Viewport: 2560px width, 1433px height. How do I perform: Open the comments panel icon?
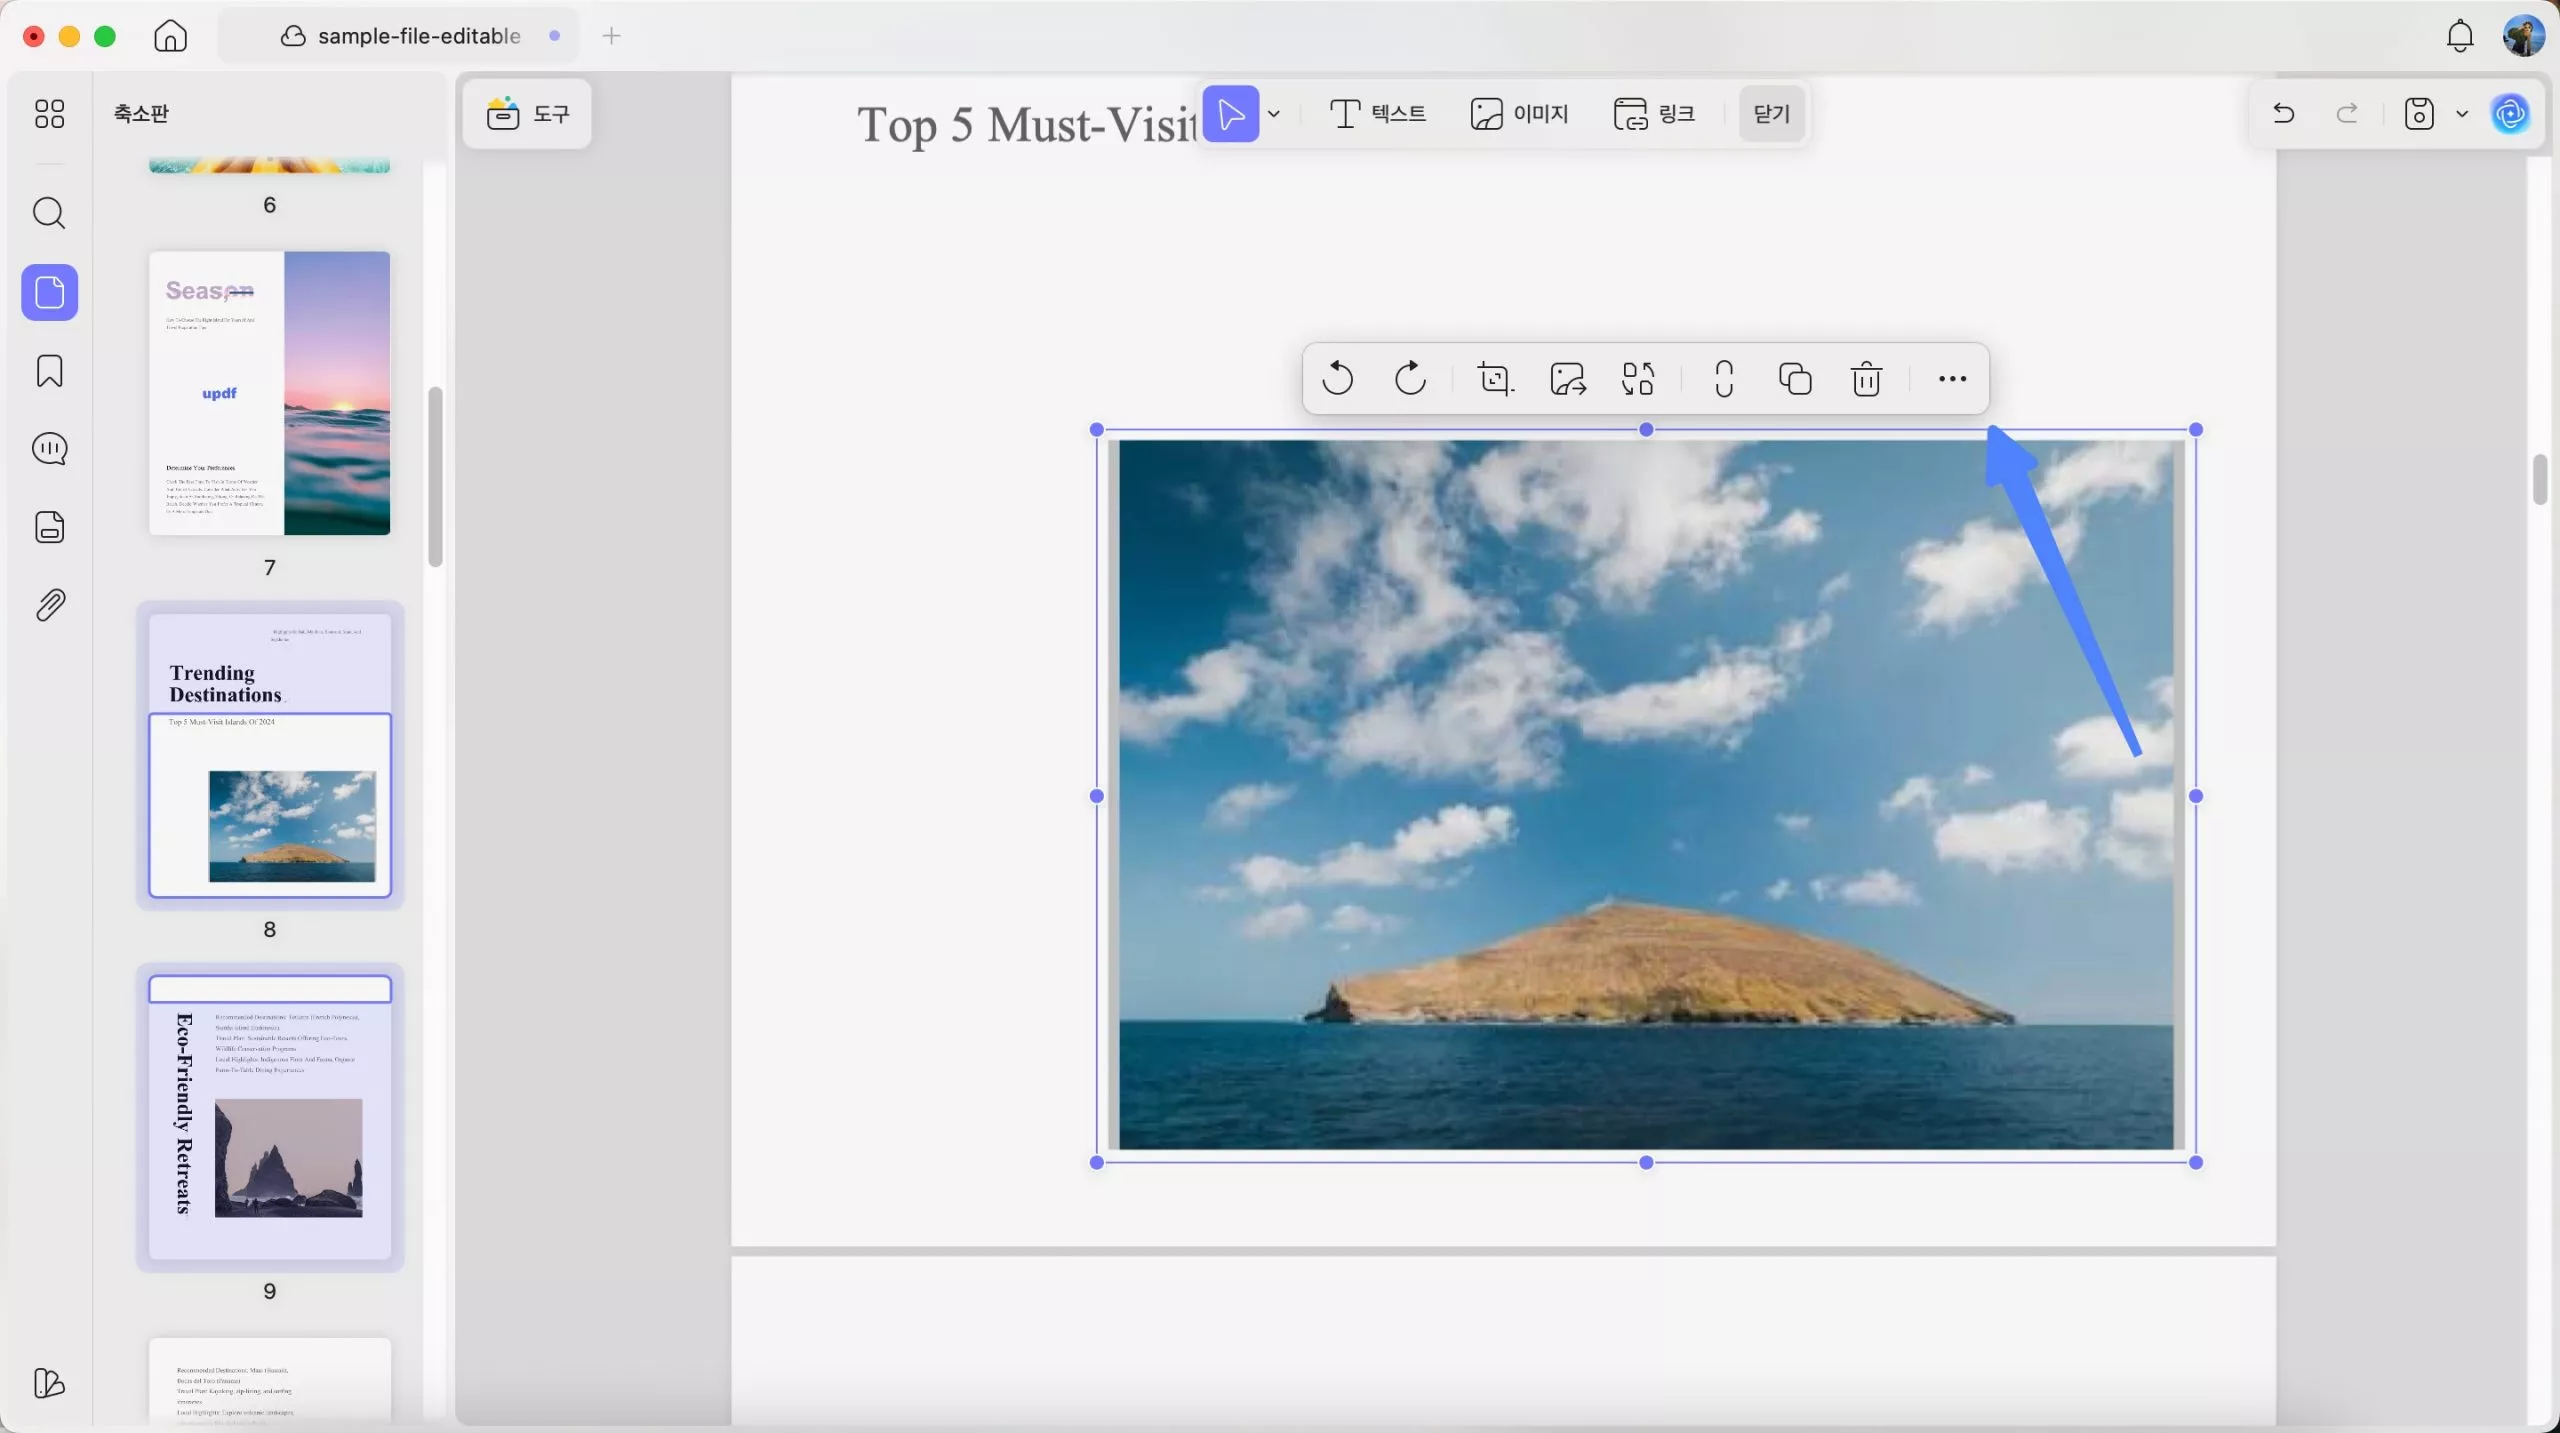coord(49,449)
